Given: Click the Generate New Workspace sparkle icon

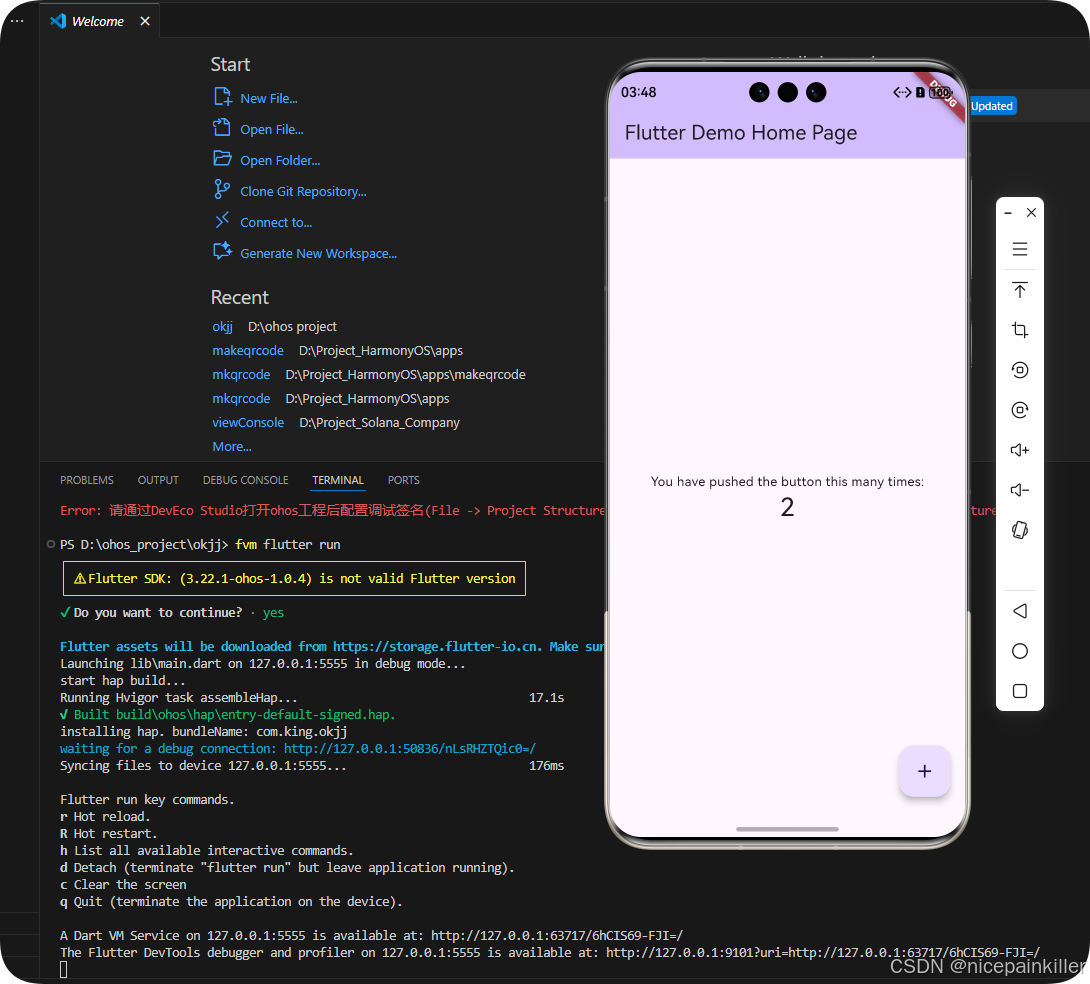Looking at the screenshot, I should coord(222,251).
